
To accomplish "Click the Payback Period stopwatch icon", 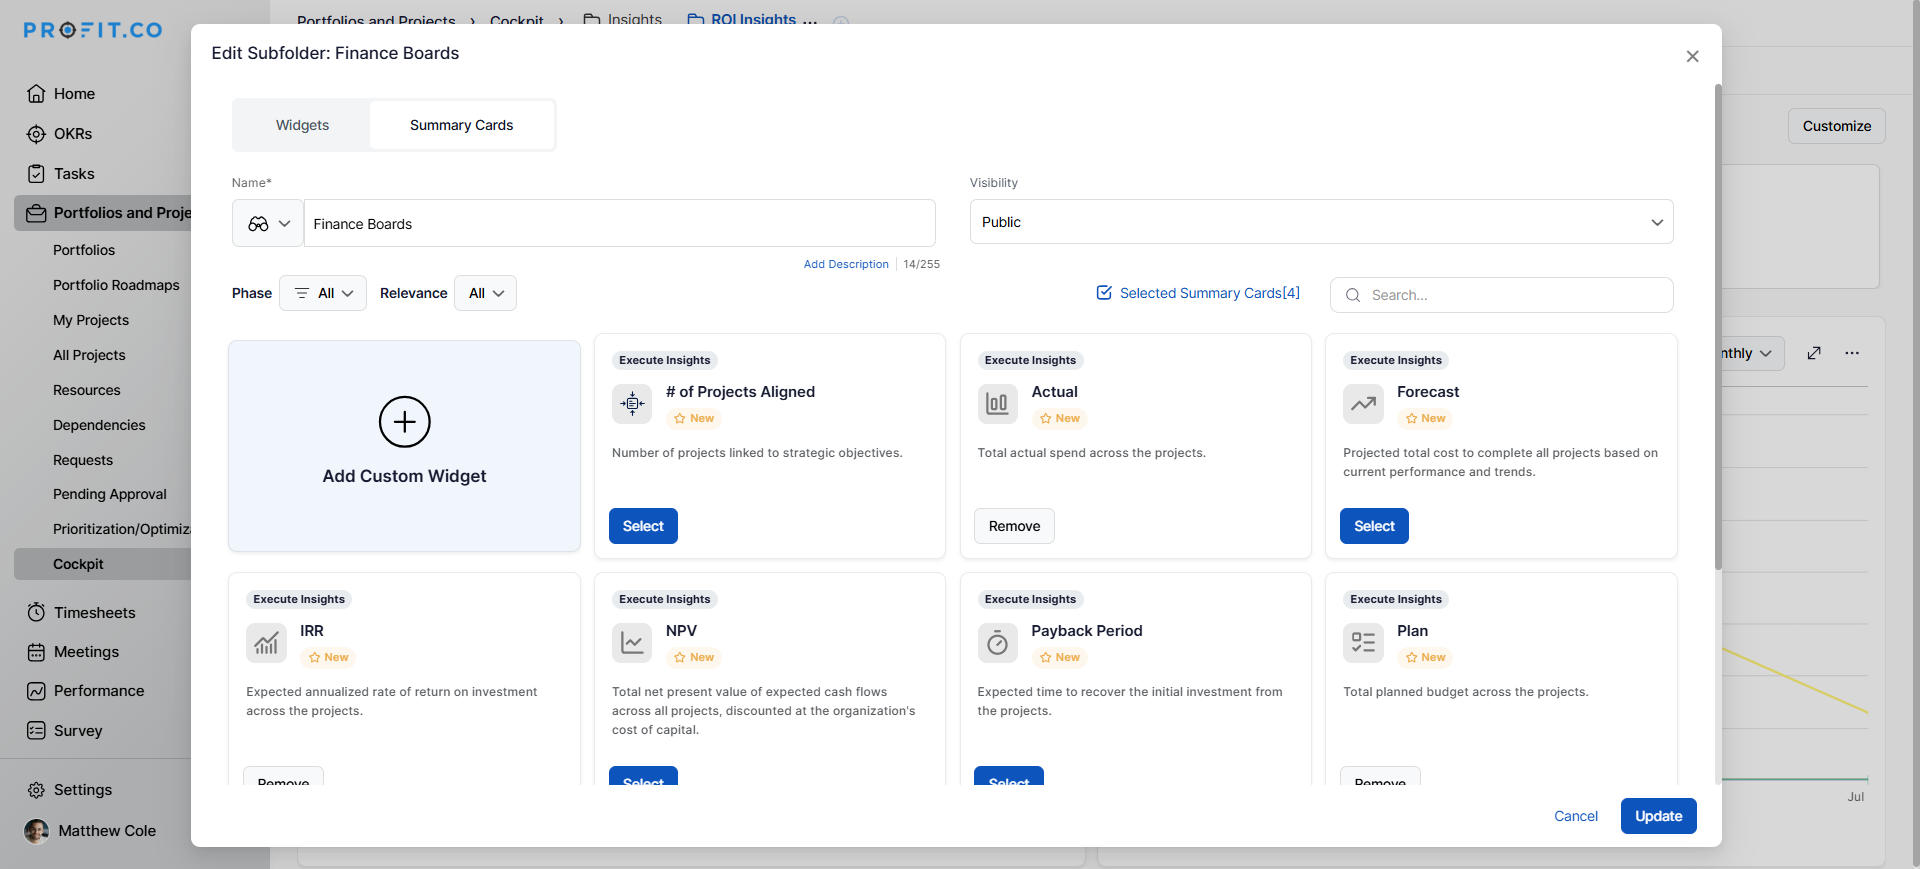I will tap(997, 643).
